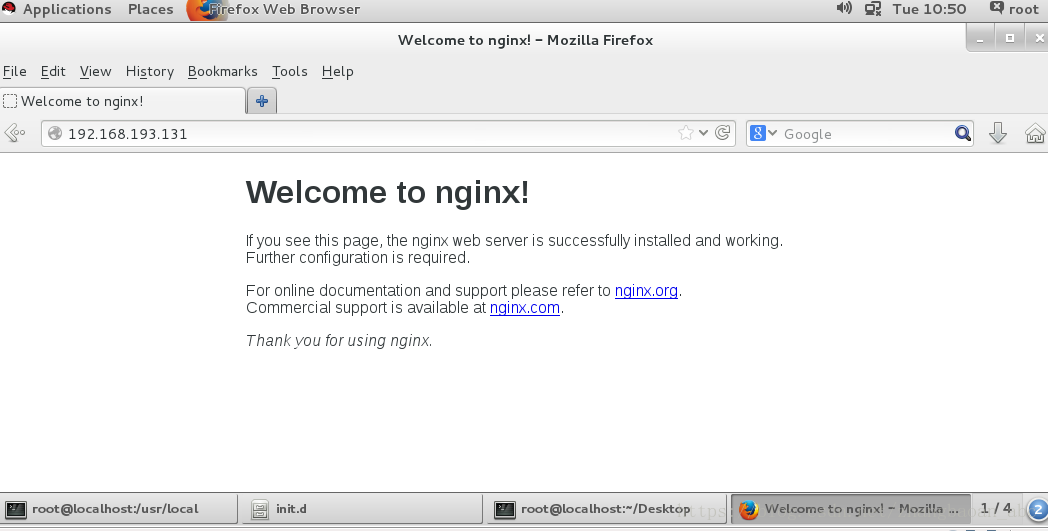Switch to the init.d window in taskbar
1048x531 pixels.
pos(362,509)
